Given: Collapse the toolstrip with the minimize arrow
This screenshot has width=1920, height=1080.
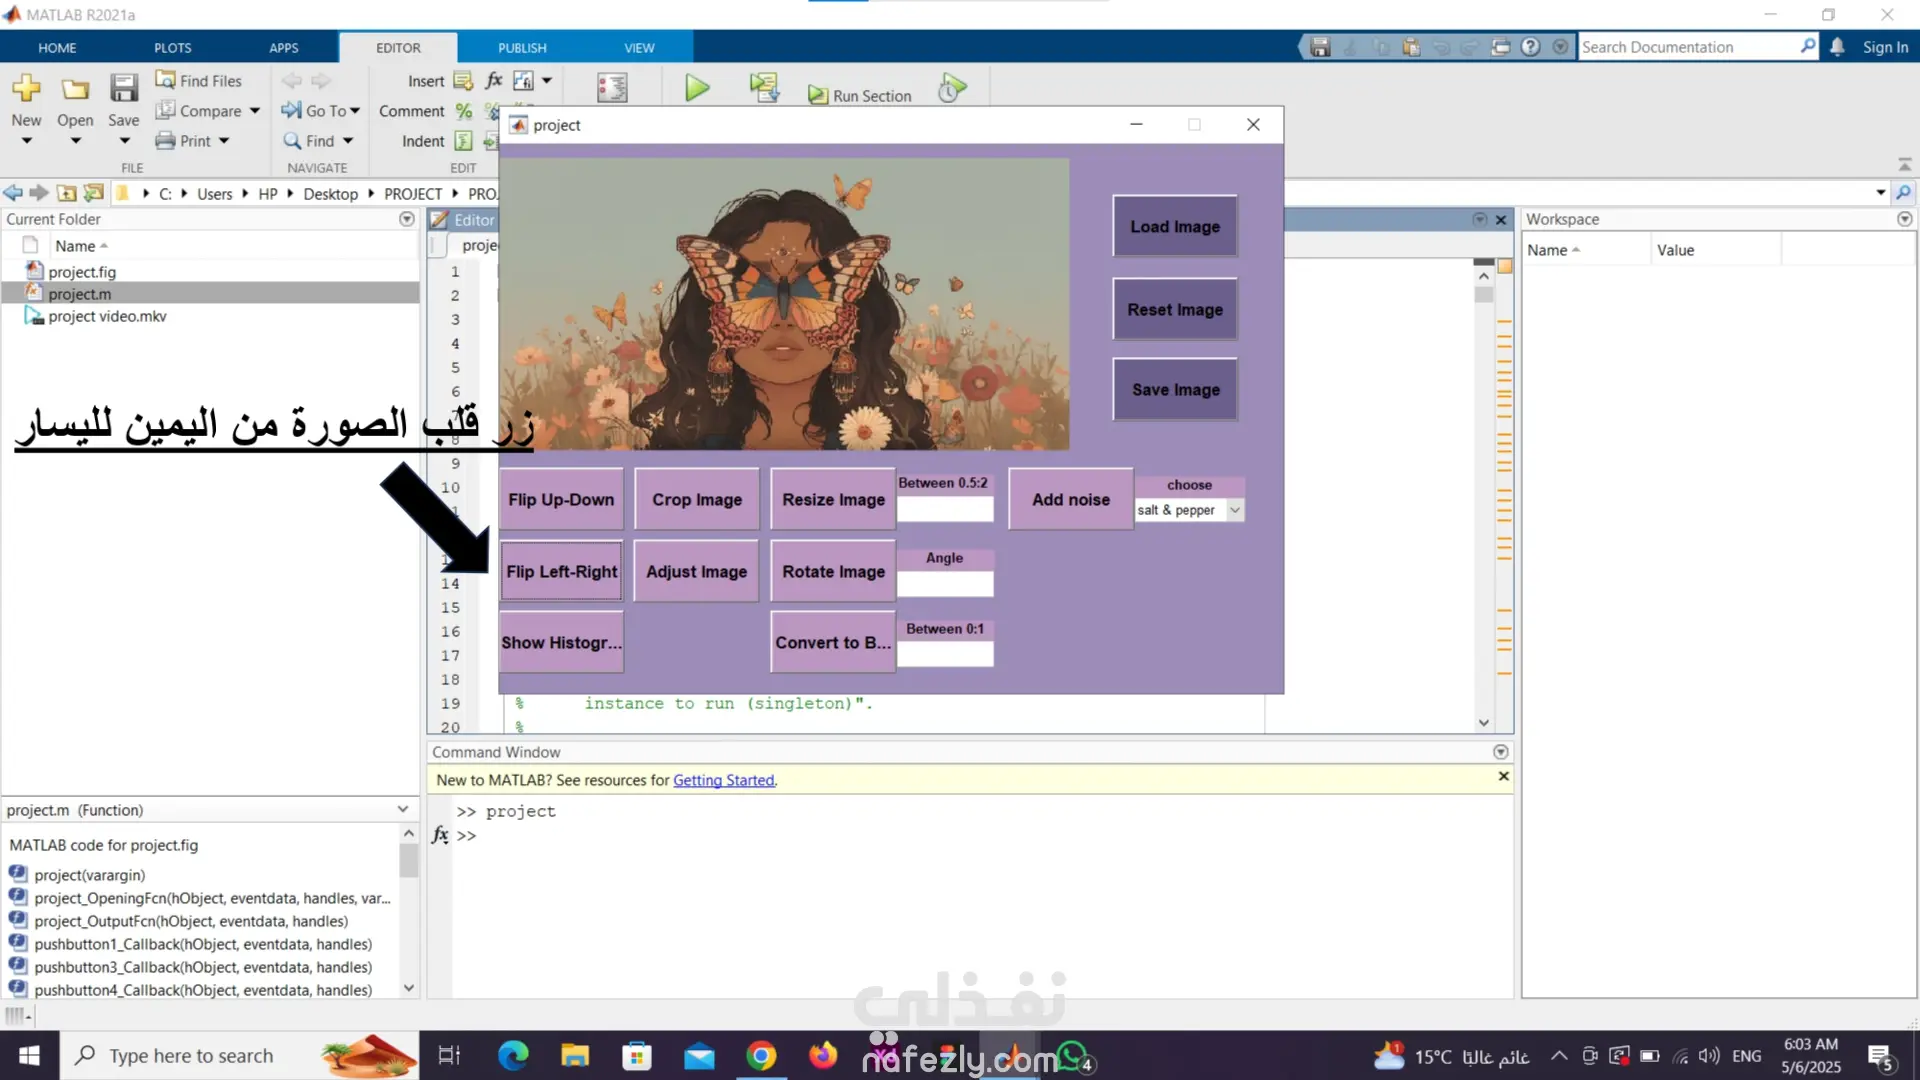Looking at the screenshot, I should pos(1905,164).
